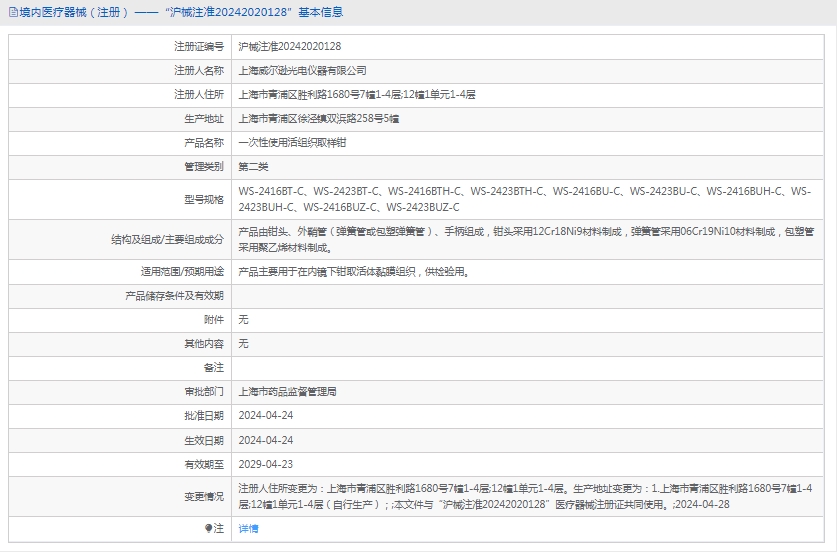Click management category value 第二类
Image resolution: width=837 pixels, height=552 pixels.
tap(253, 167)
